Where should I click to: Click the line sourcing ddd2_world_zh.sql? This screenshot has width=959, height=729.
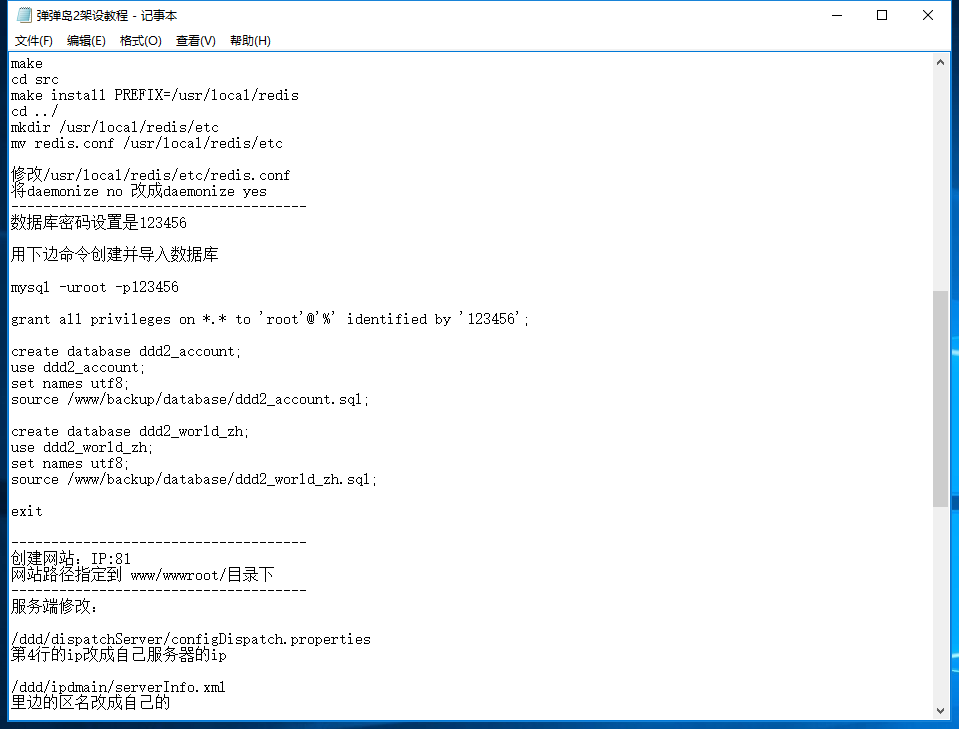[x=194, y=479]
